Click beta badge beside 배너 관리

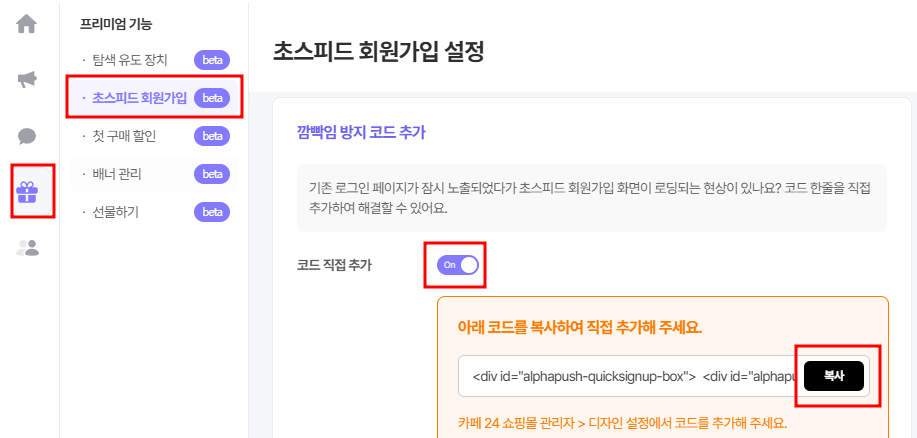tap(212, 174)
